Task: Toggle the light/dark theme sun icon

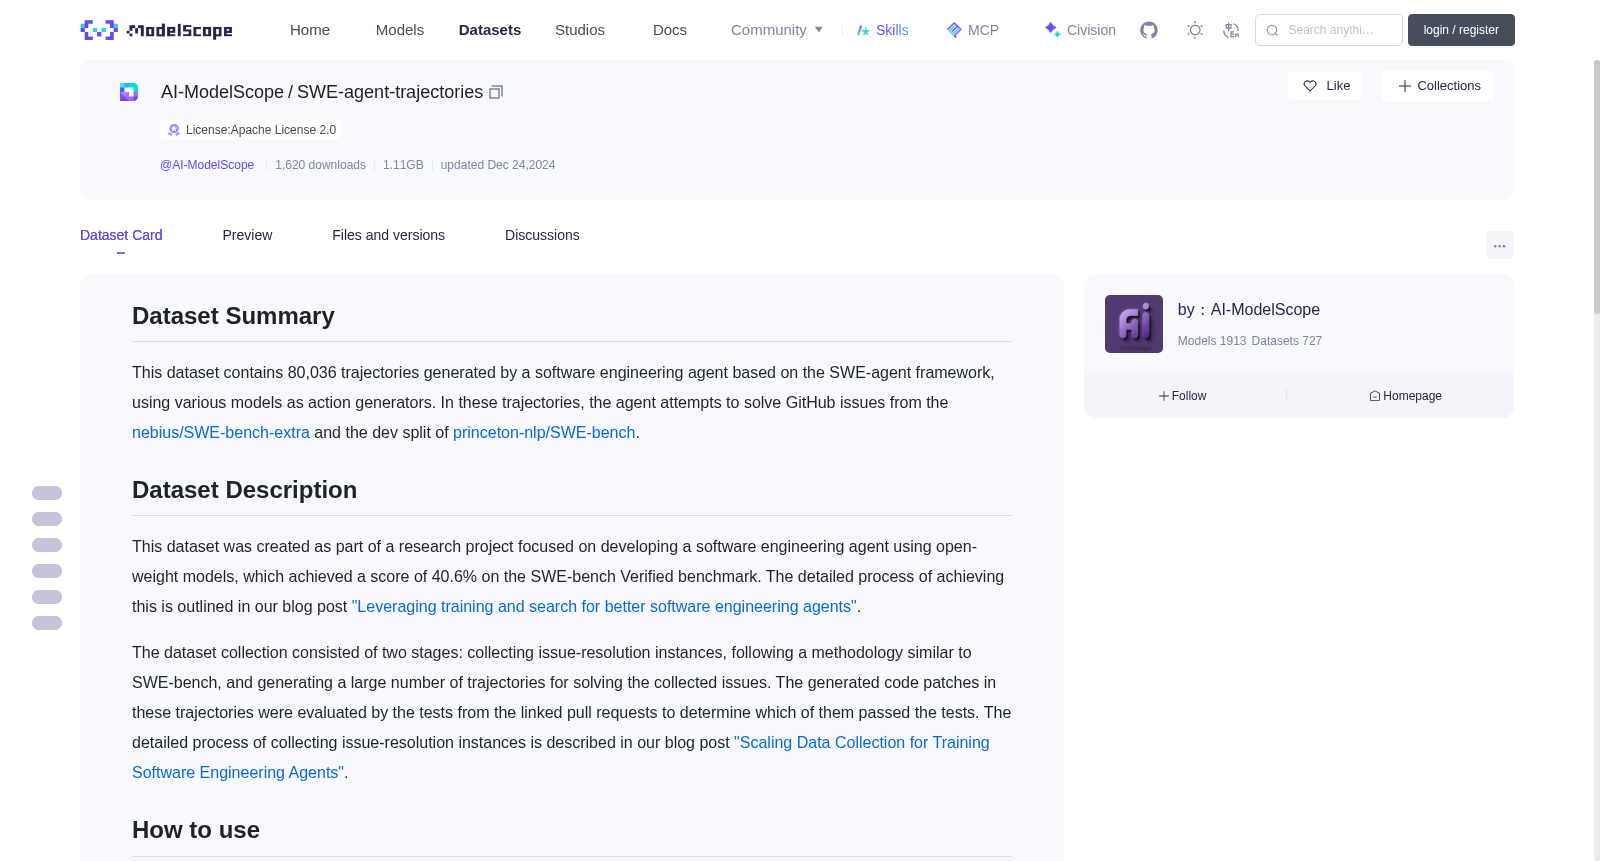Action: coord(1195,30)
